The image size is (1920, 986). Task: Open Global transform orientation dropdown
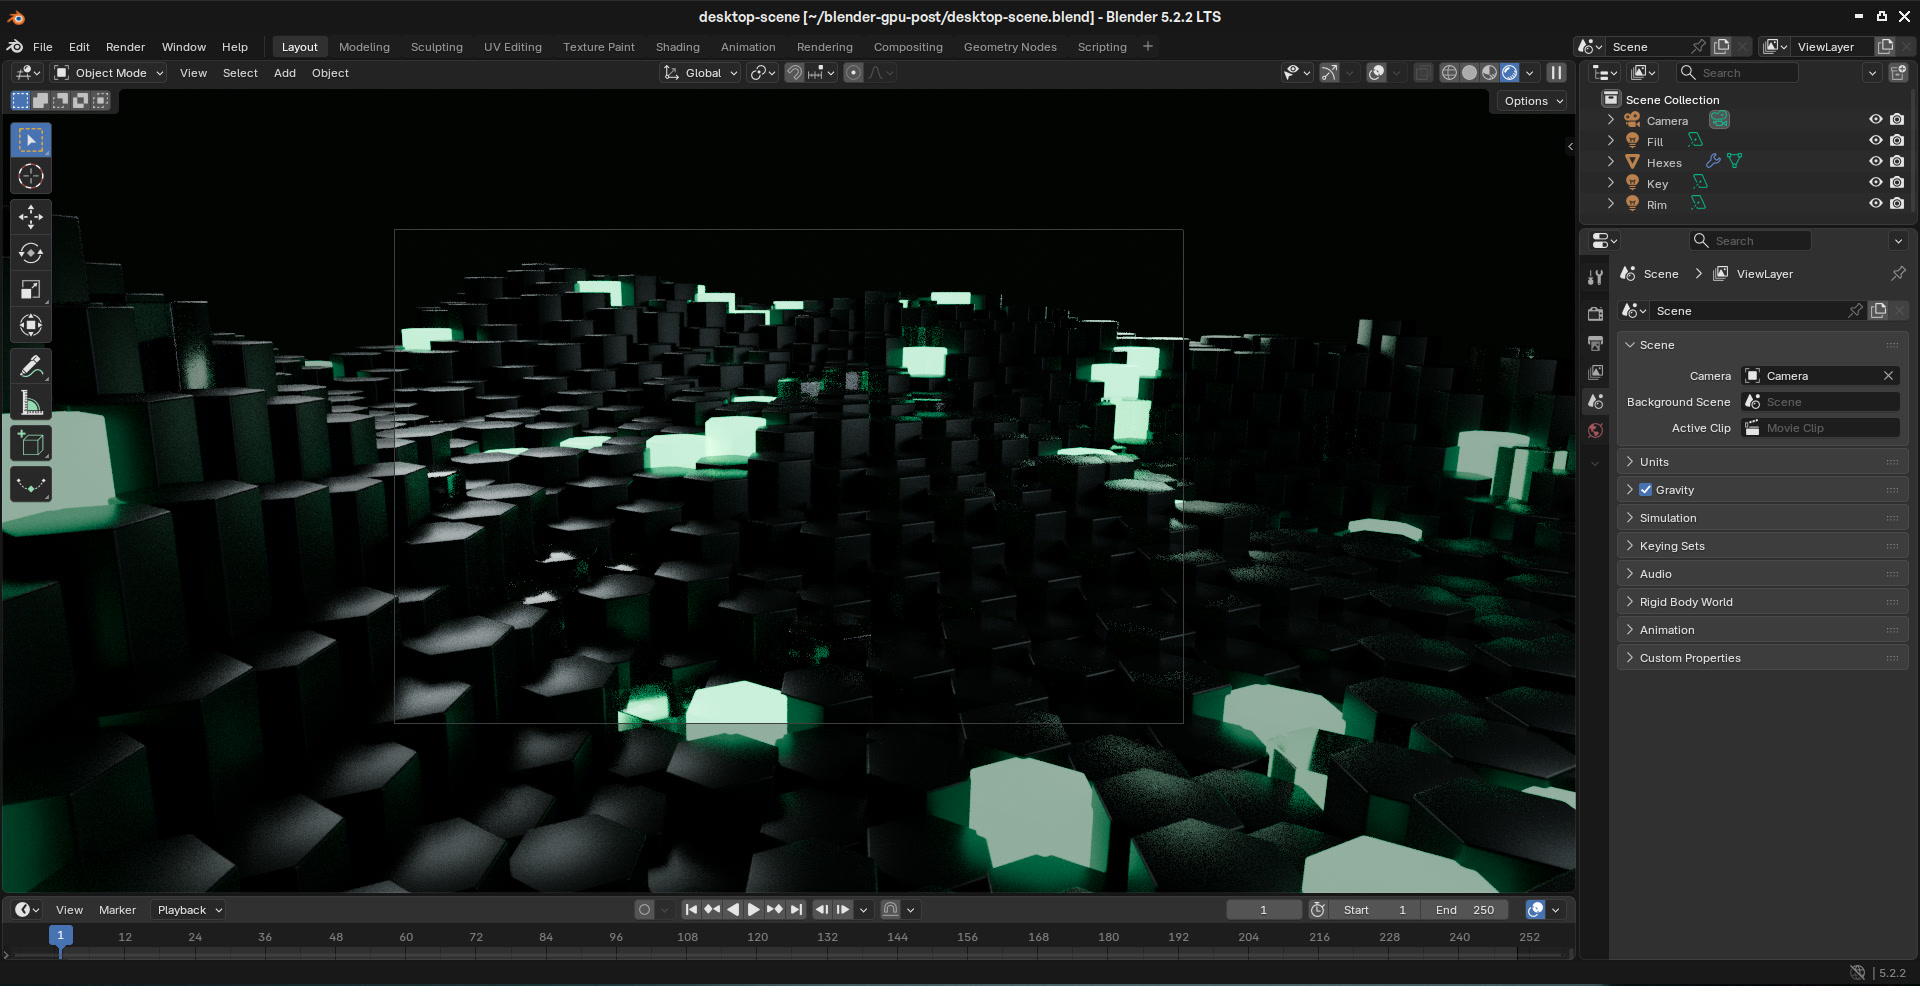click(701, 73)
